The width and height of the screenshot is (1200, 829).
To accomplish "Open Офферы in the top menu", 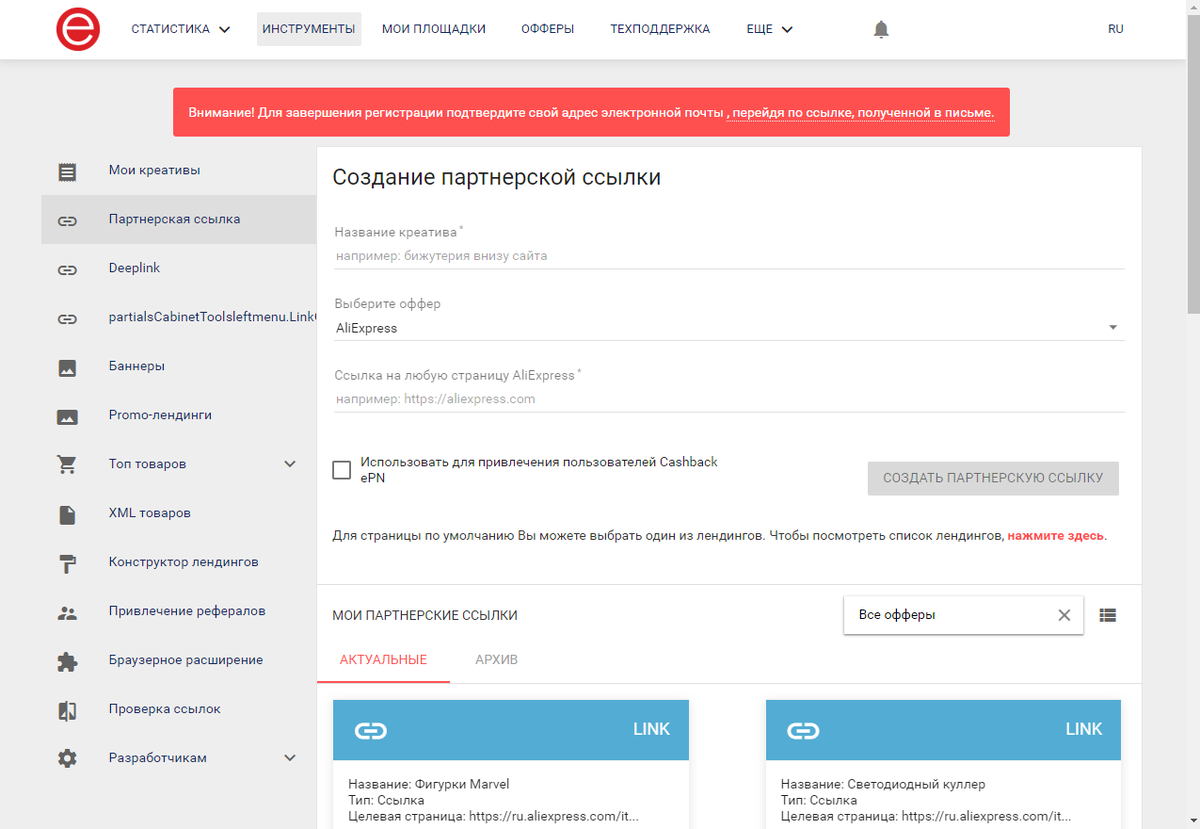I will coord(548,29).
